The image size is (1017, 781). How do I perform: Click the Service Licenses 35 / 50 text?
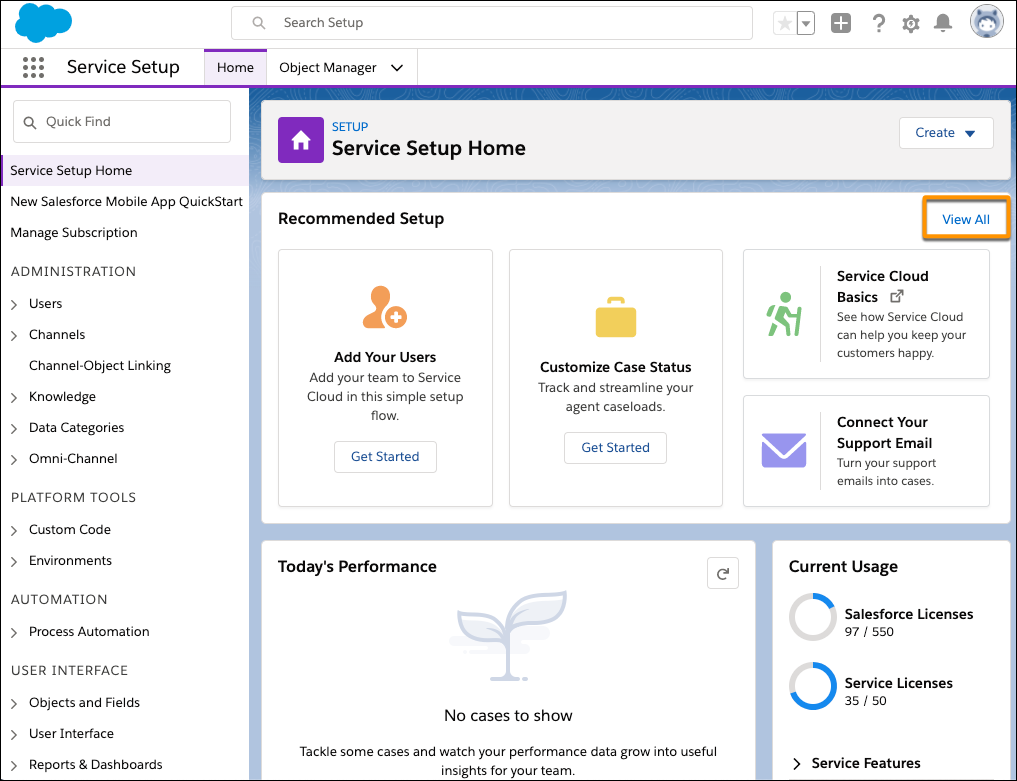tap(898, 691)
